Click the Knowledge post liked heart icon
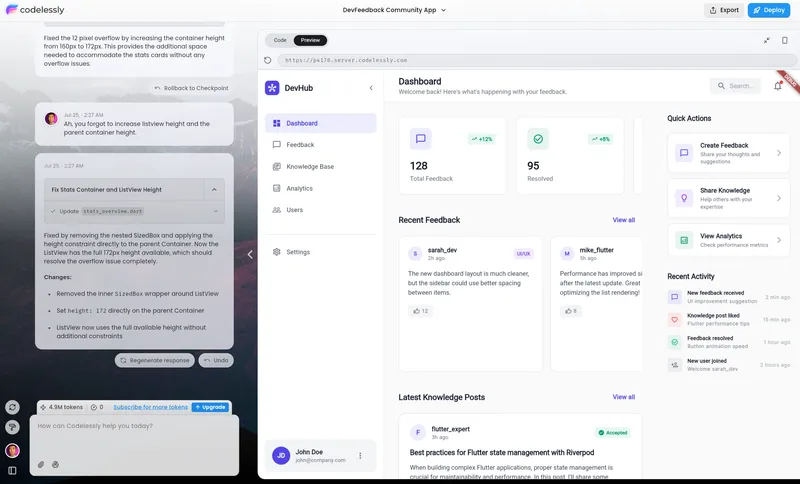 pos(674,319)
